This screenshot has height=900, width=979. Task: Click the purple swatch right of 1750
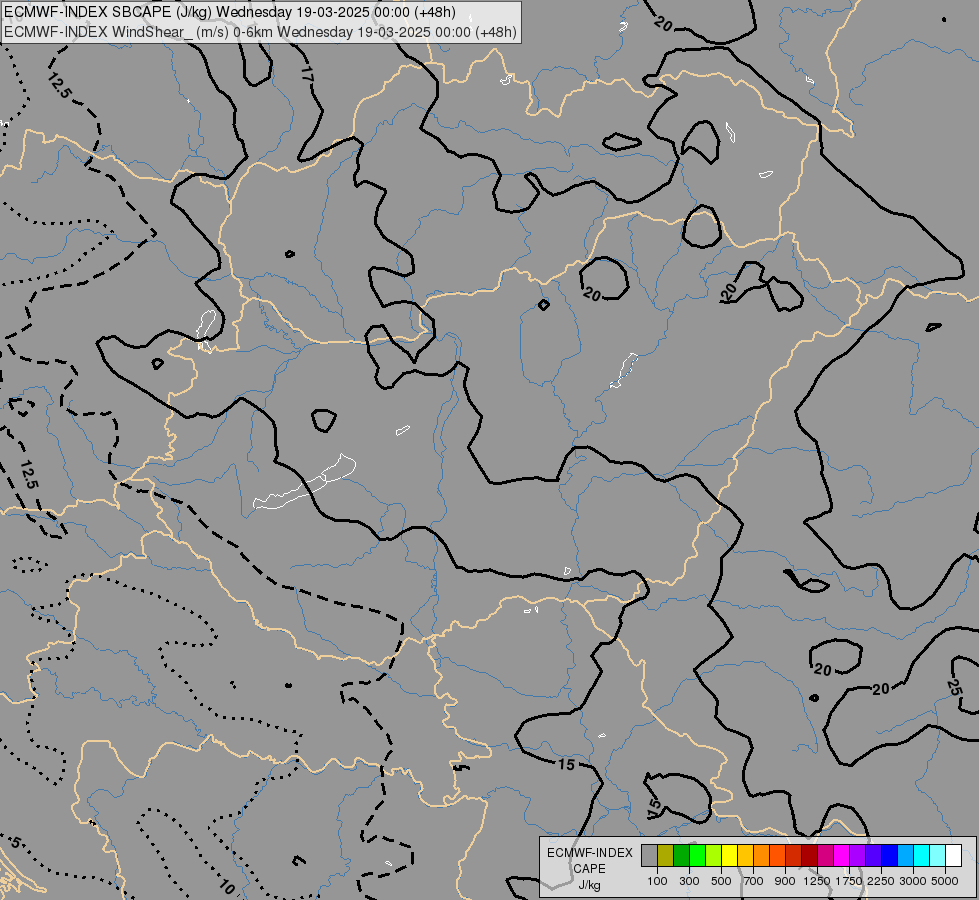[857, 856]
